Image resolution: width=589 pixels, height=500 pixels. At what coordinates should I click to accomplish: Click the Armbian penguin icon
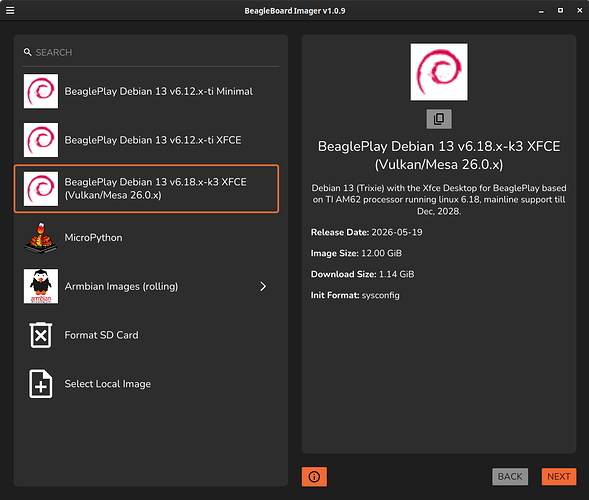point(41,286)
